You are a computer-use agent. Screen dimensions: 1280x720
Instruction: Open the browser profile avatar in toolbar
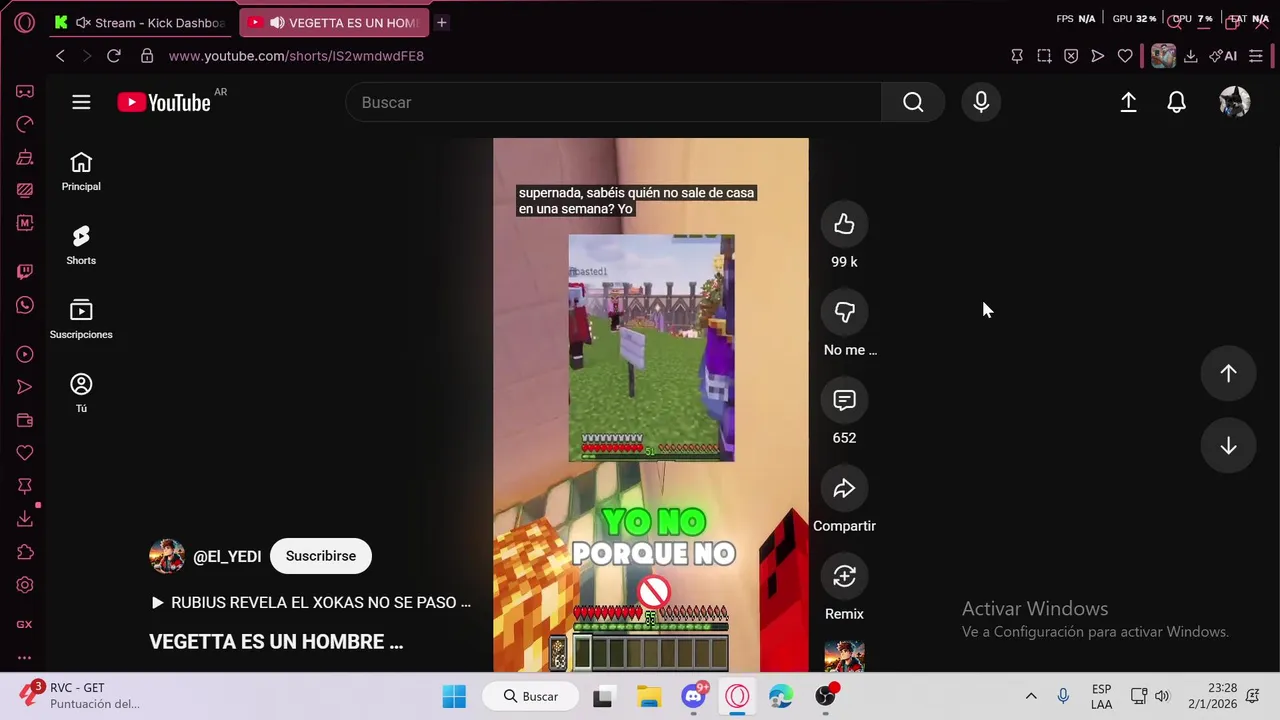point(1163,56)
